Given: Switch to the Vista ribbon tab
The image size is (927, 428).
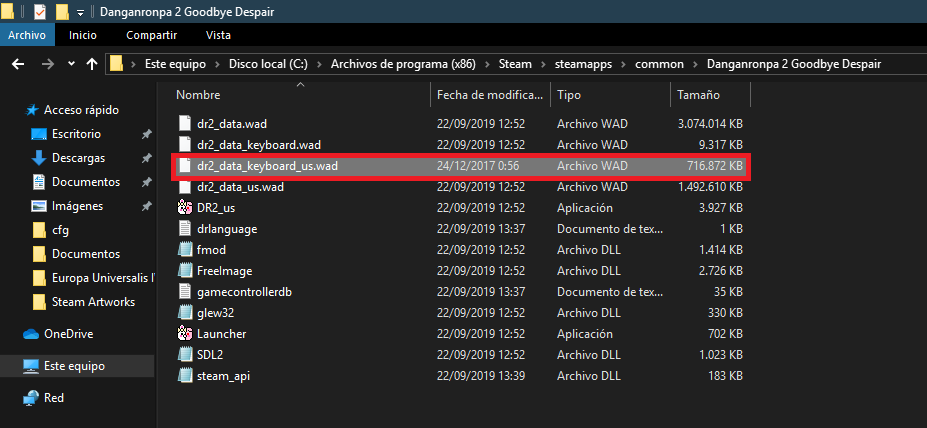Looking at the screenshot, I should pyautogui.click(x=218, y=35).
